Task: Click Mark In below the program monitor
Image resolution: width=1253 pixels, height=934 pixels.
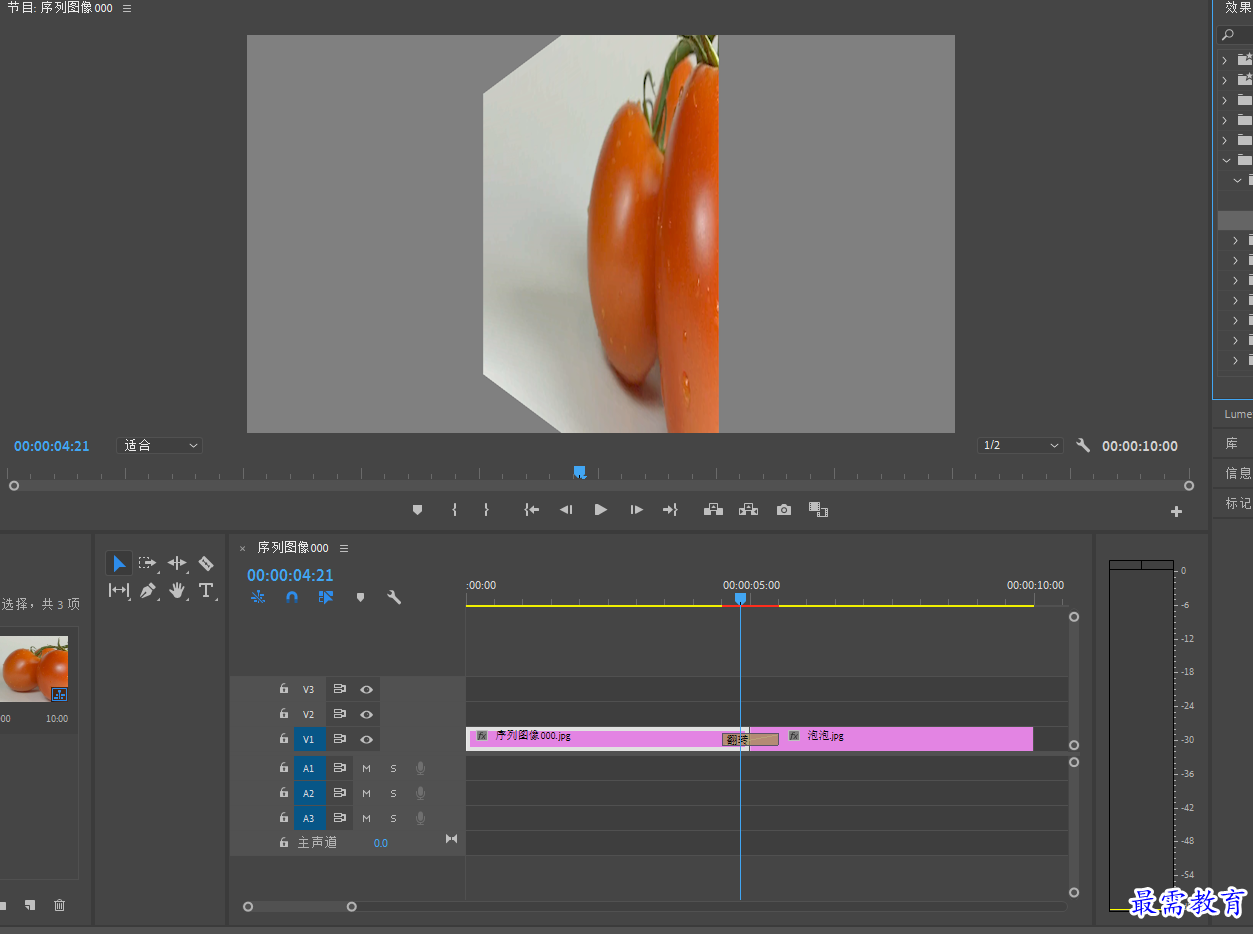Action: [x=454, y=510]
